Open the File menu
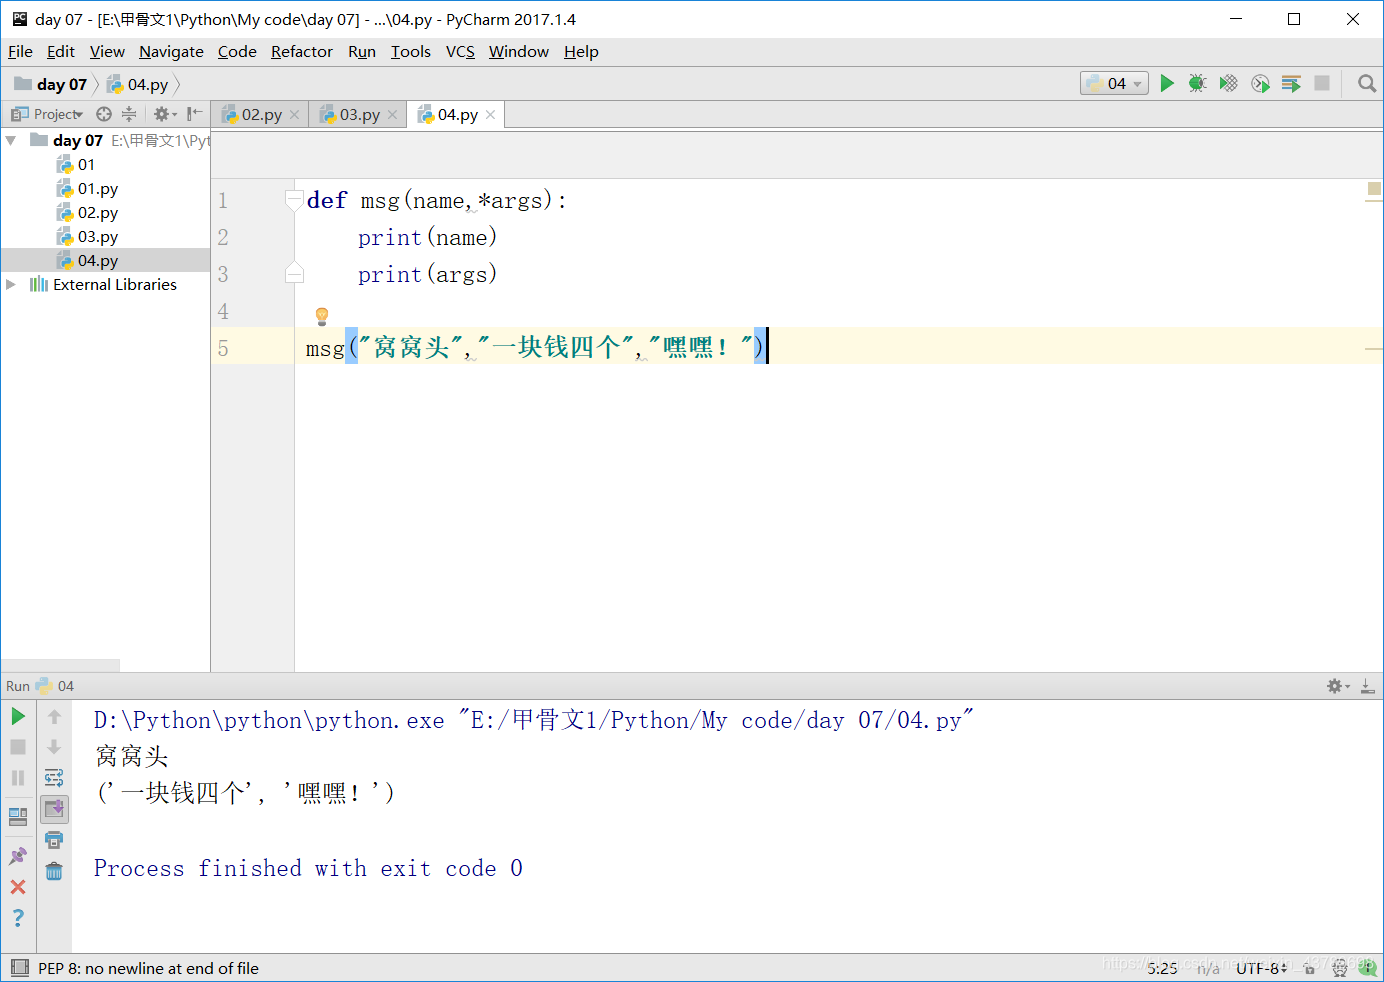Screen dimensions: 1384x982 click(x=20, y=52)
